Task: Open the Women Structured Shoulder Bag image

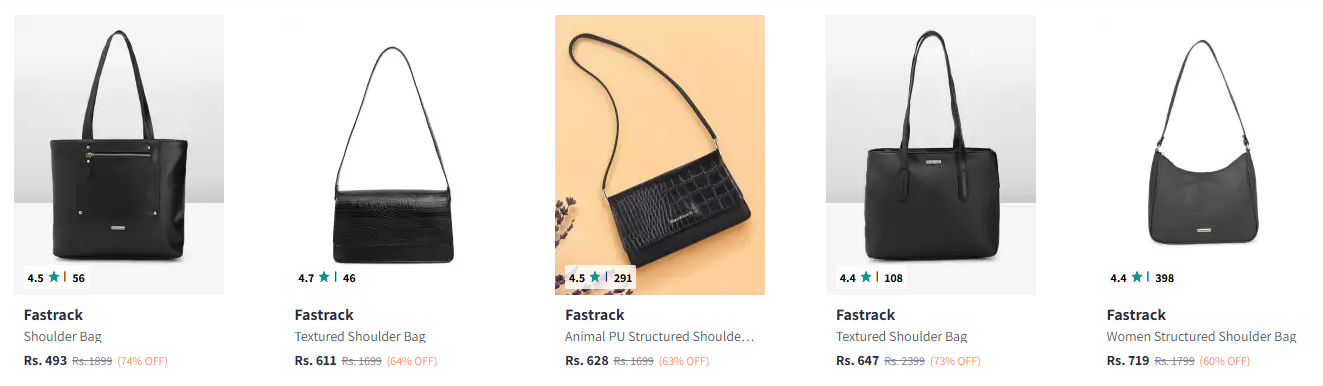Action: pos(1202,155)
